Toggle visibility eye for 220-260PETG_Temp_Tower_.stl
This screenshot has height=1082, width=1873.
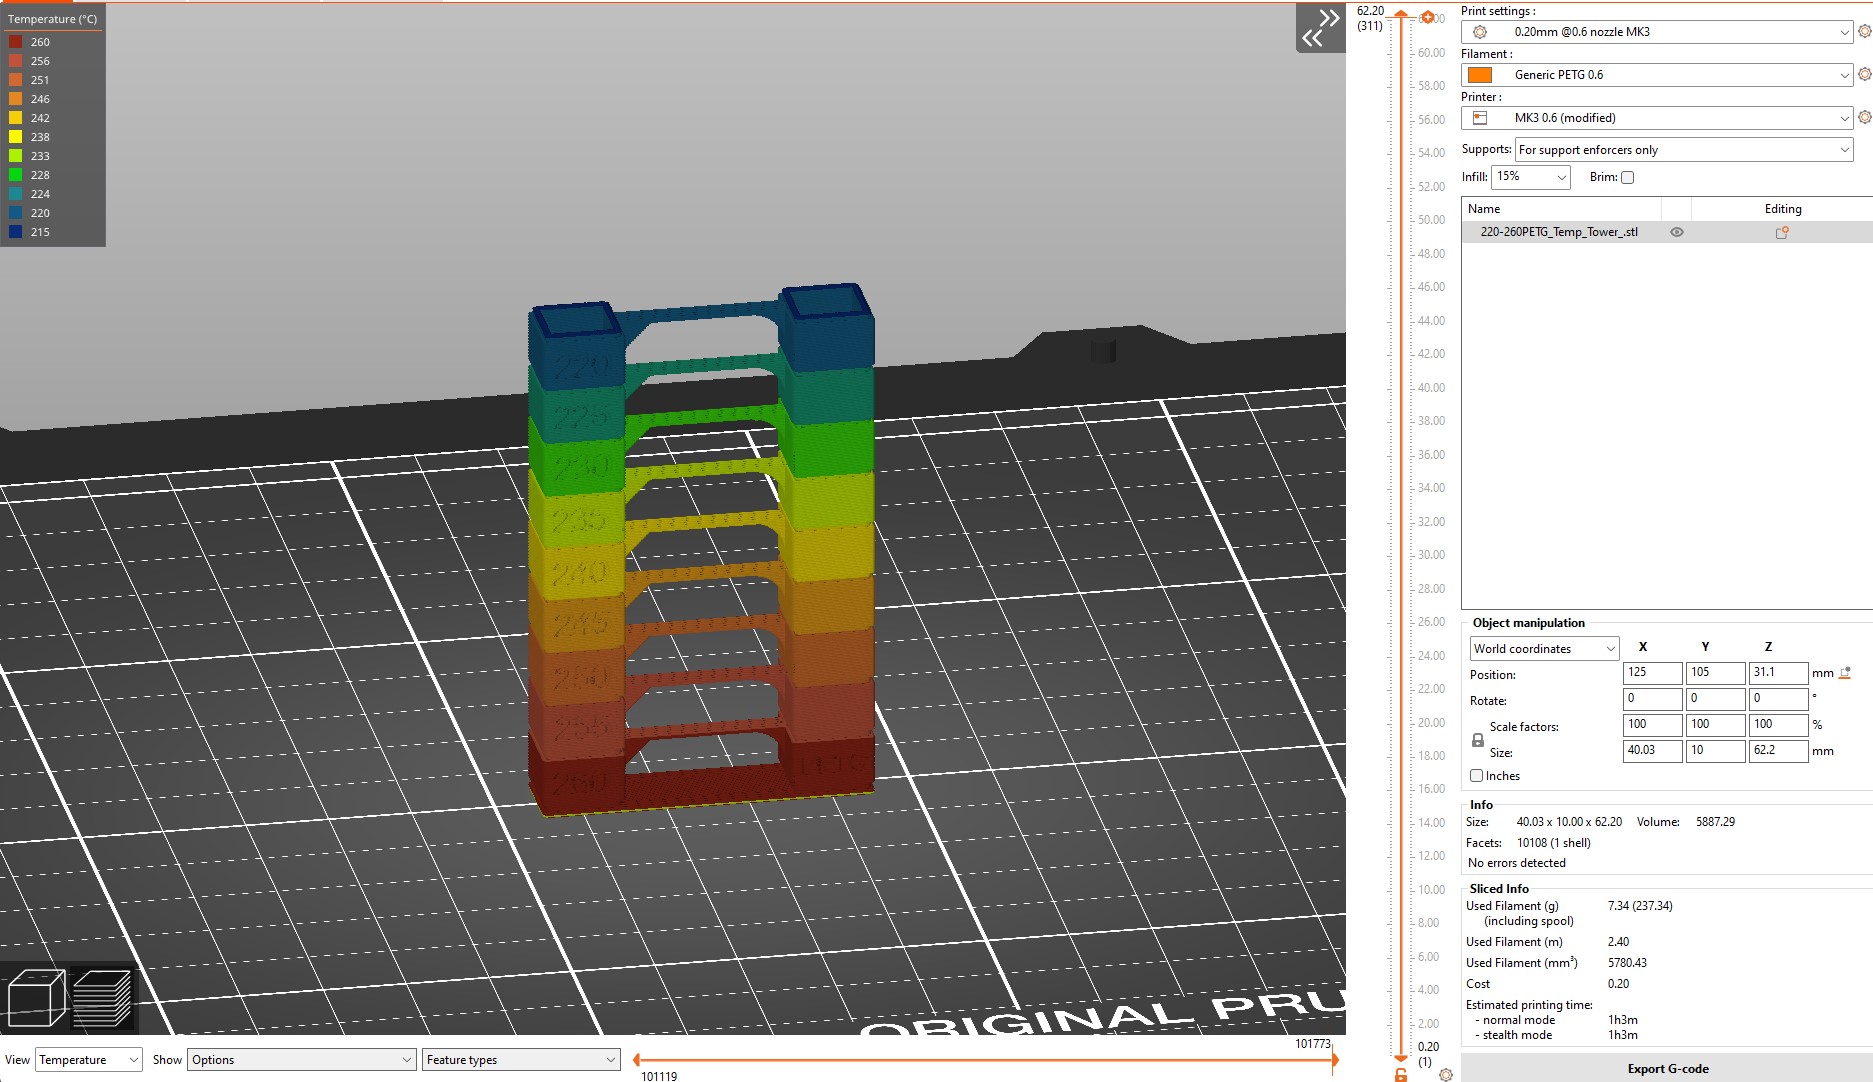[x=1677, y=231]
